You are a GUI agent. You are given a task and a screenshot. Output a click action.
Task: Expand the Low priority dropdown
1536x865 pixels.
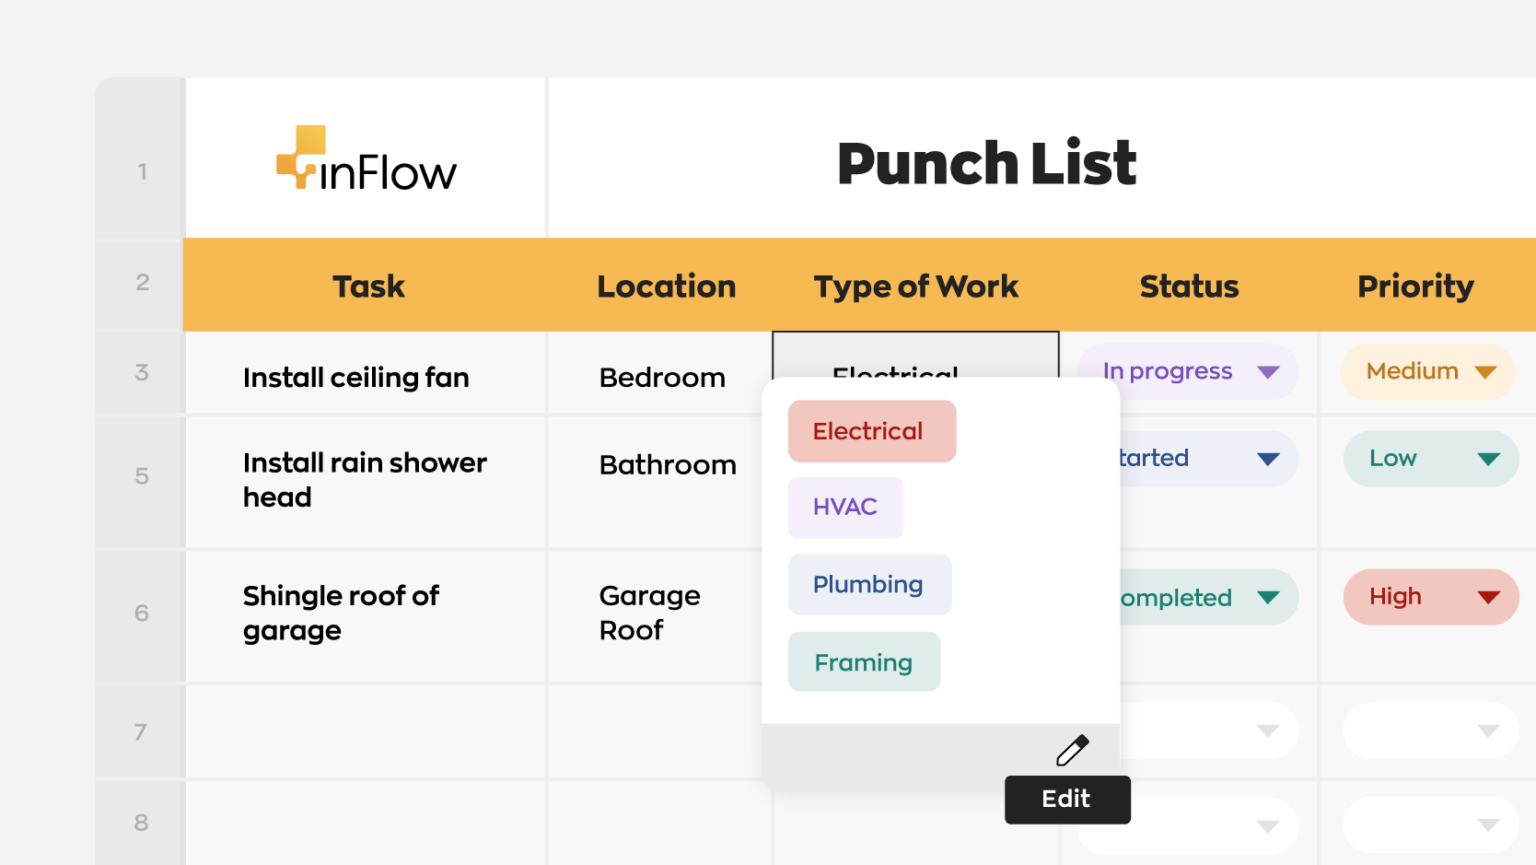[x=1430, y=458]
